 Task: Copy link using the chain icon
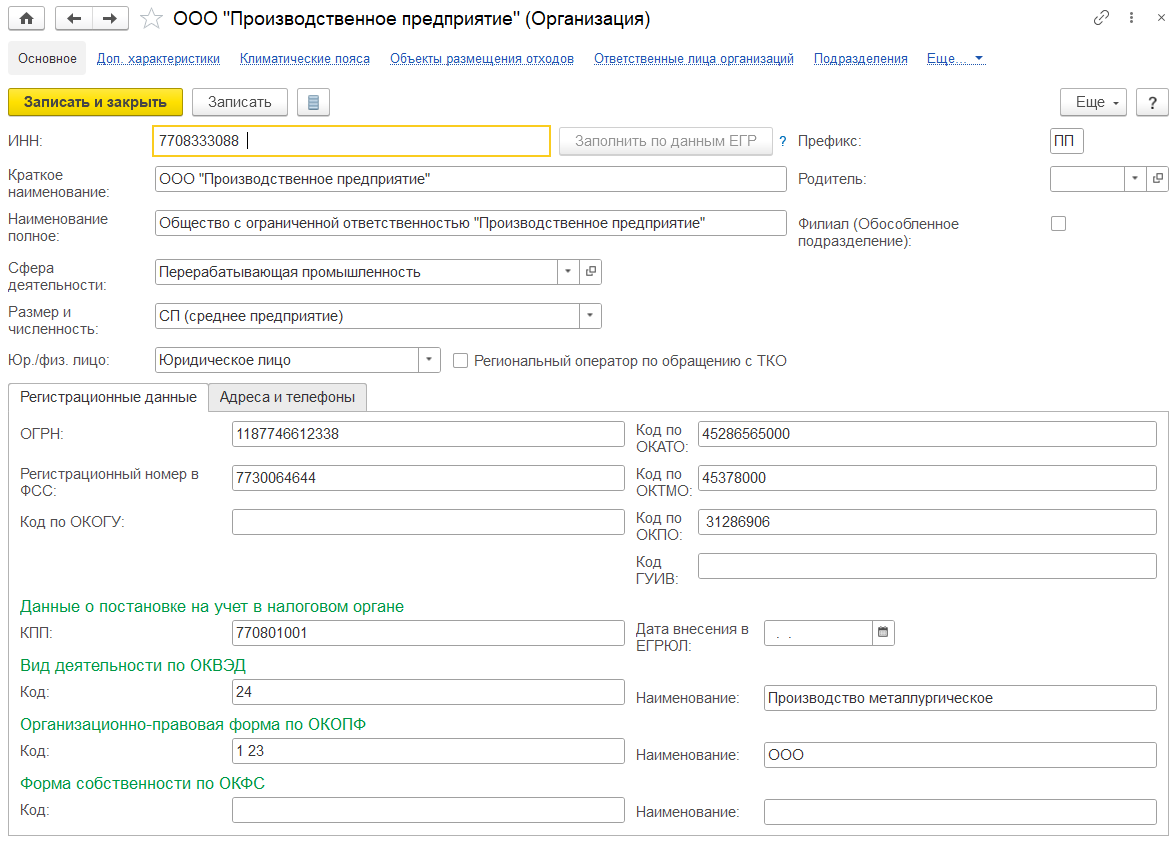(x=1101, y=18)
